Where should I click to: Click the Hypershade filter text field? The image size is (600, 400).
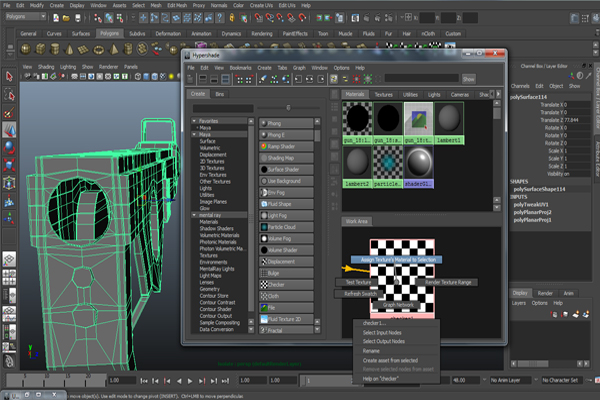tap(422, 78)
